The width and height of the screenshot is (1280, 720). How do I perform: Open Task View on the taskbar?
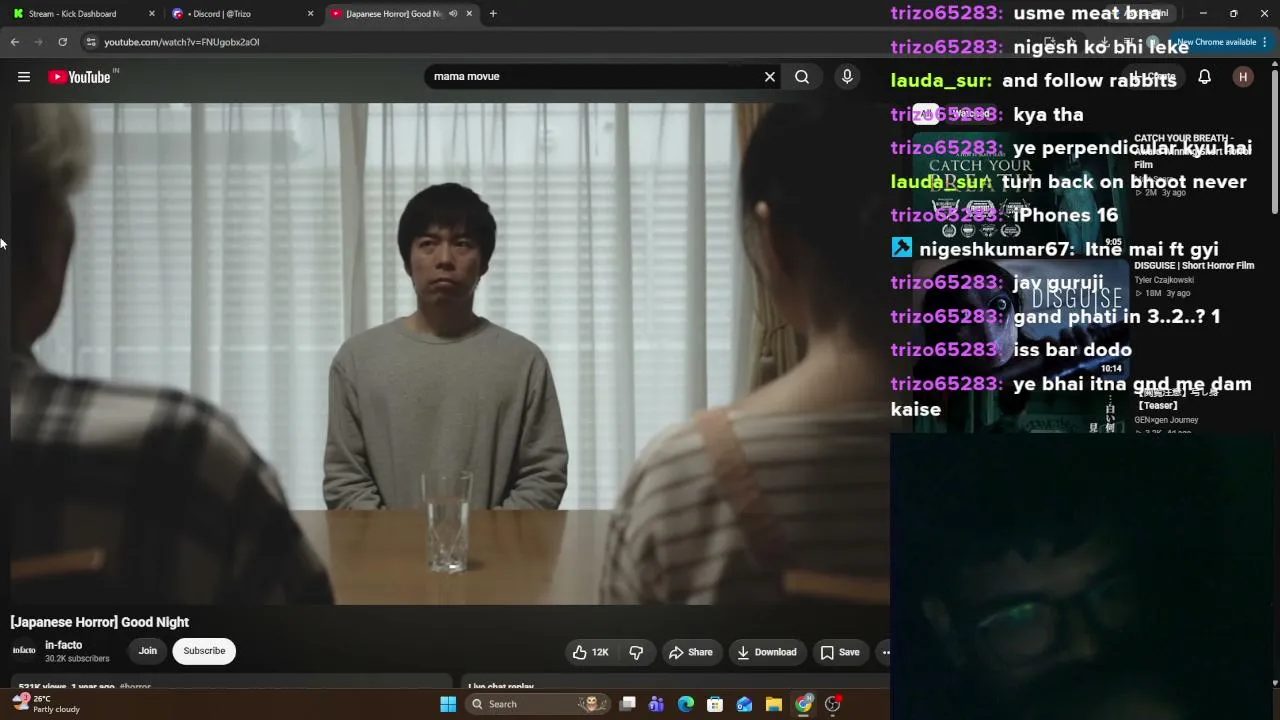pos(628,704)
